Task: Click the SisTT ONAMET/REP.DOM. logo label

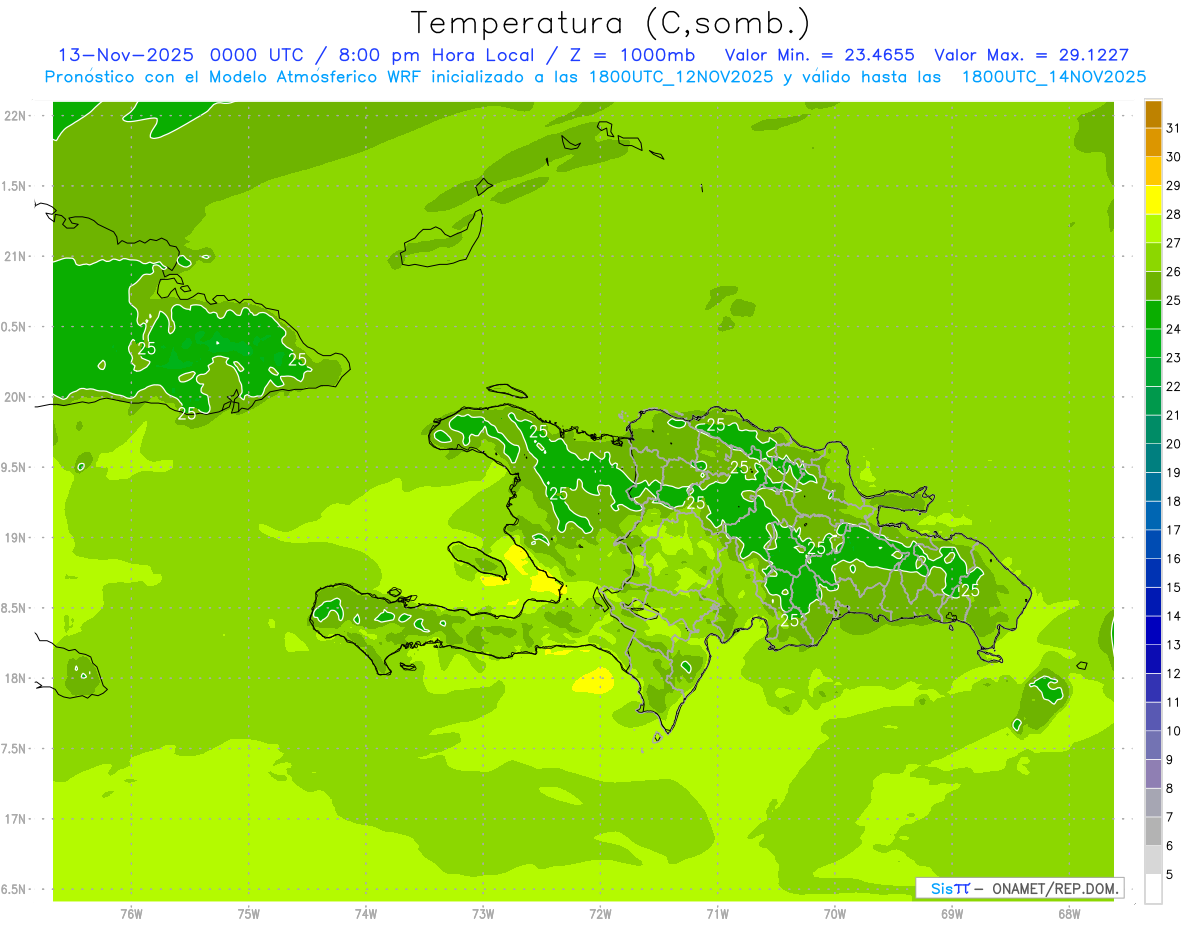Action: click(x=1019, y=888)
